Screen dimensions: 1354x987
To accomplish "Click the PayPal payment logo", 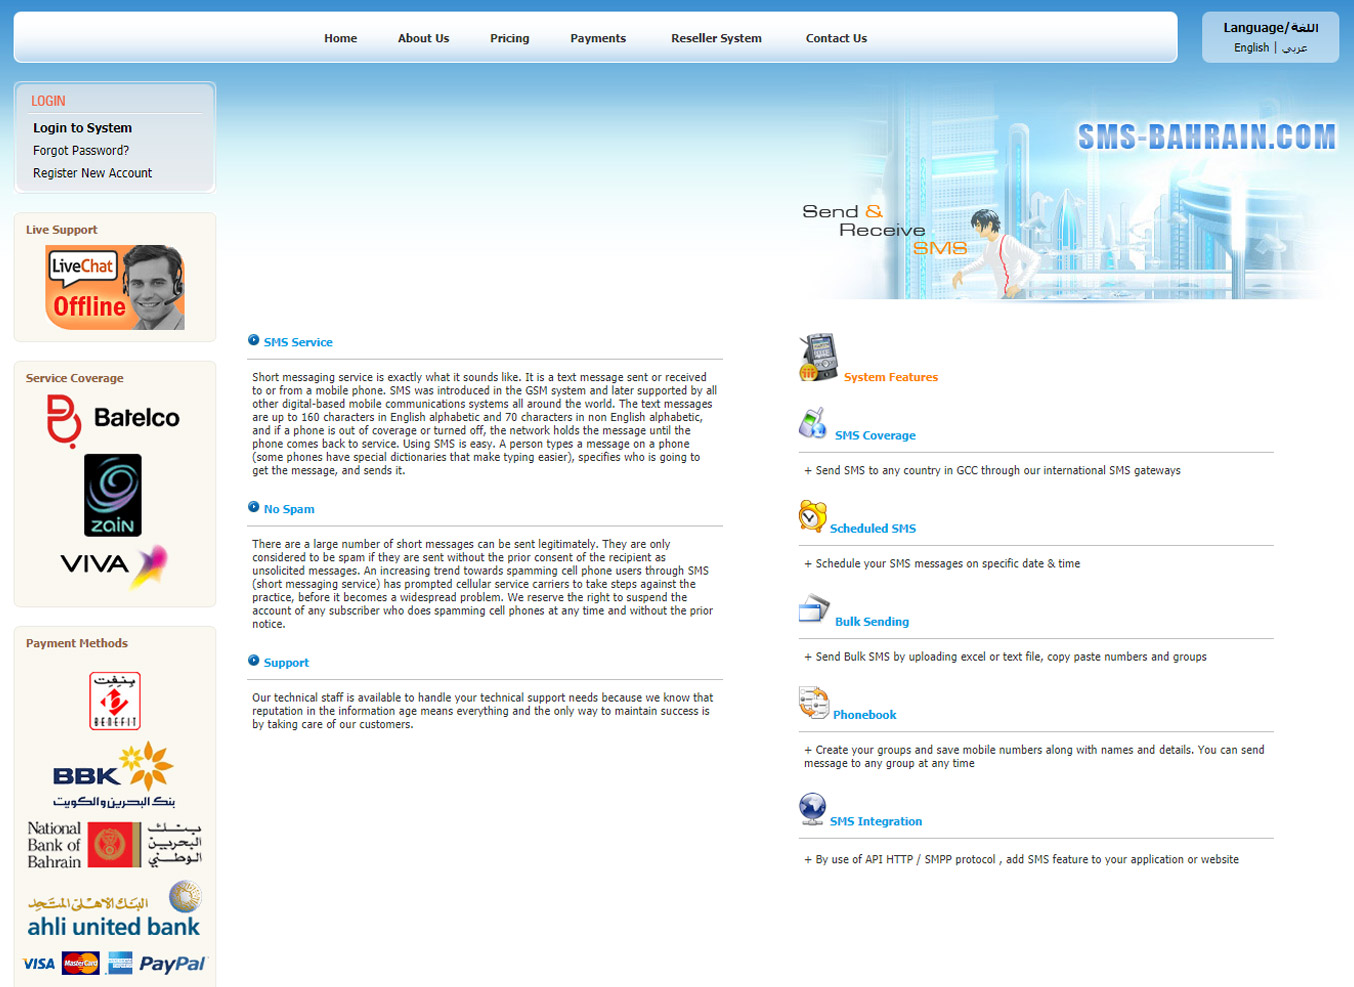I will click(172, 964).
